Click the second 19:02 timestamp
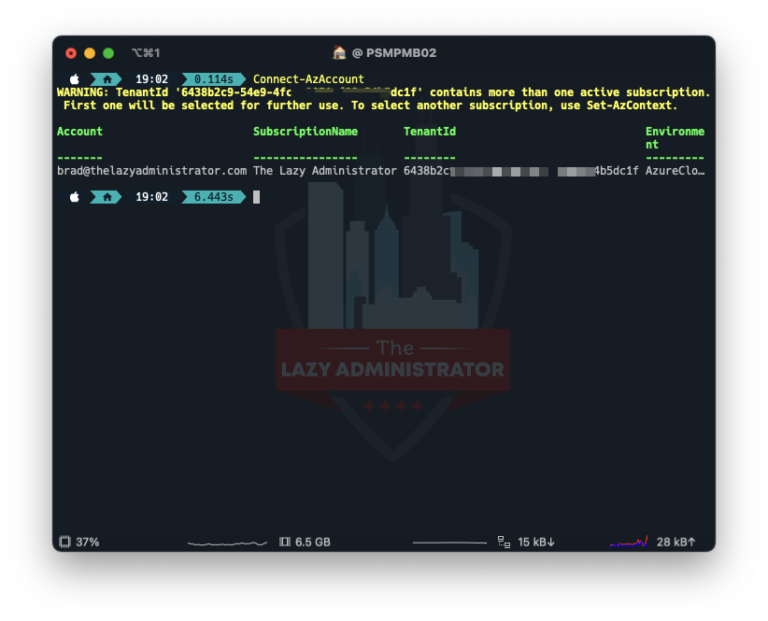The width and height of the screenshot is (768, 621). tap(152, 197)
